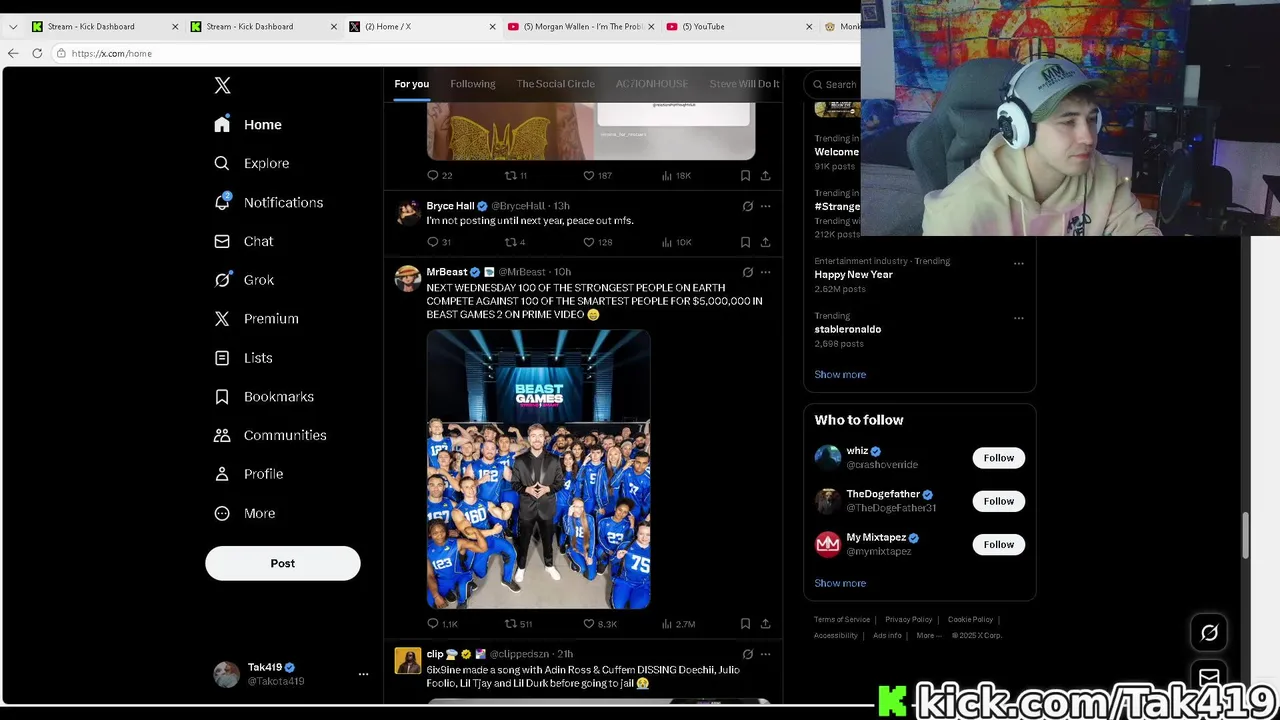Open Grok explain on MrBeast's post
1280x720 pixels.
[747, 272]
